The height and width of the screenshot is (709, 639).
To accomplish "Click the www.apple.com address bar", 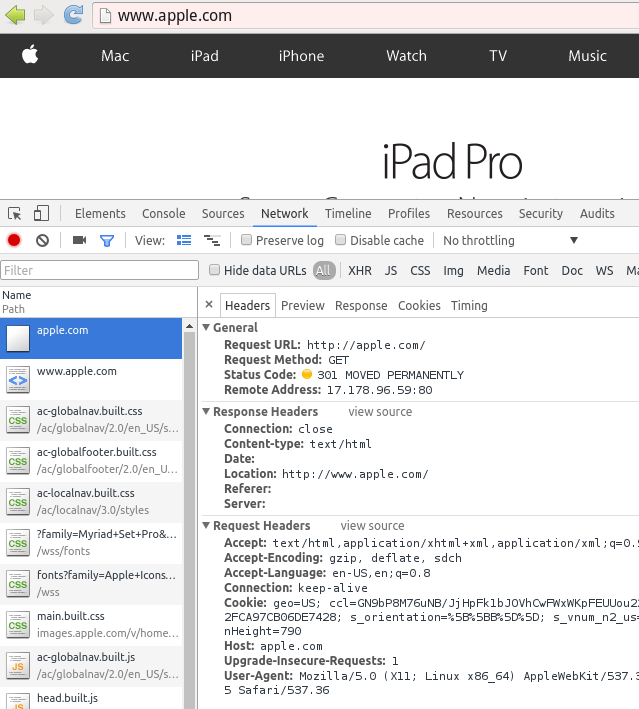I will pos(365,16).
